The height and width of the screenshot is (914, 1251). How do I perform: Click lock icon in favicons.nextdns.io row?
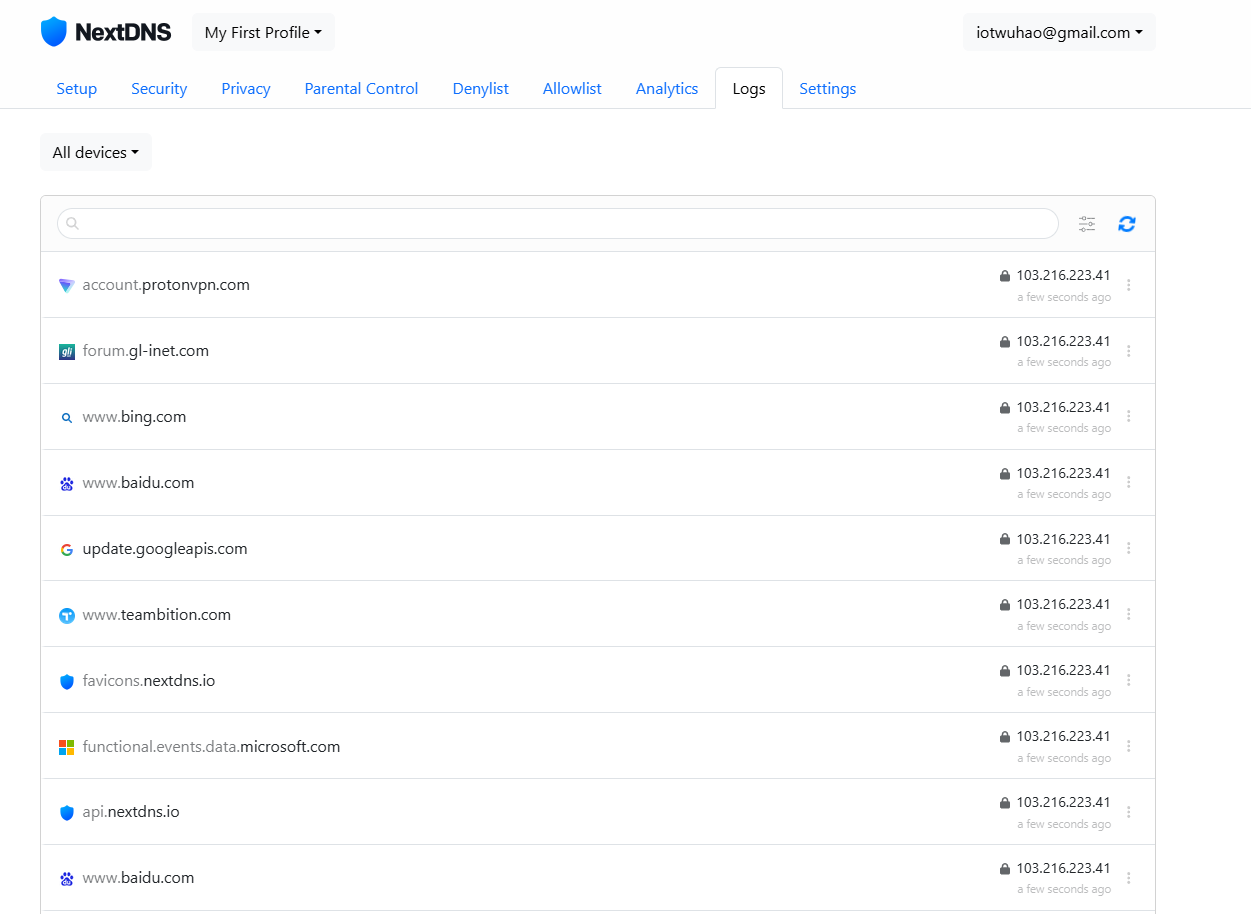click(1005, 671)
